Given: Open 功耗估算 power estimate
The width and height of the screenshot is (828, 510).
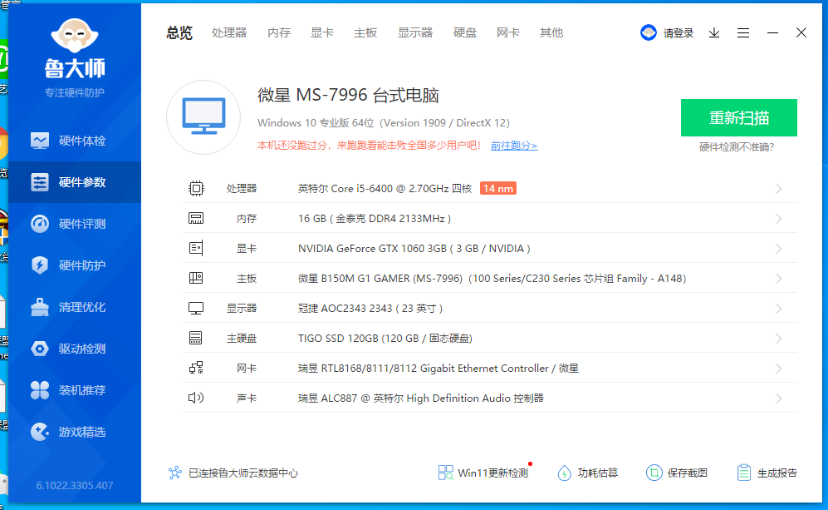Looking at the screenshot, I should 588,473.
